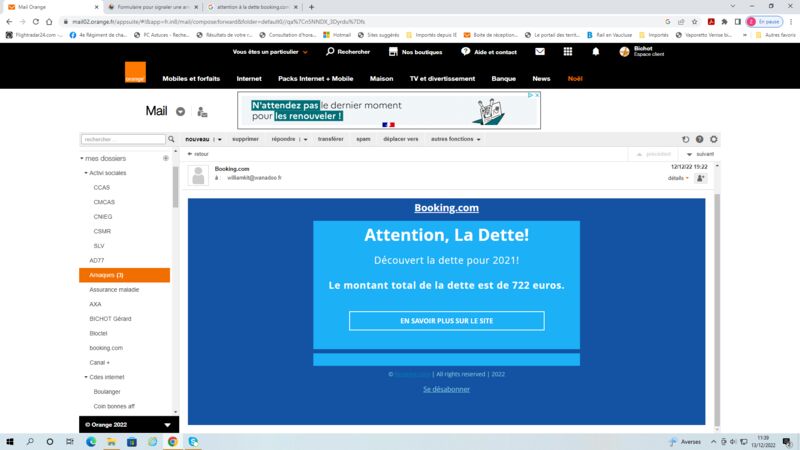
Task: Open Bichot Espace client account
Action: [x=641, y=52]
